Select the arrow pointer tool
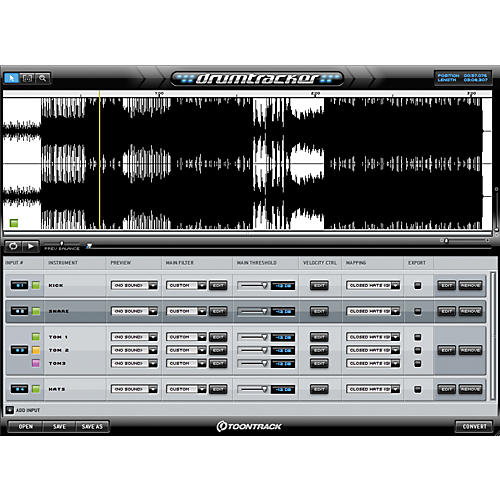 [x=12, y=78]
